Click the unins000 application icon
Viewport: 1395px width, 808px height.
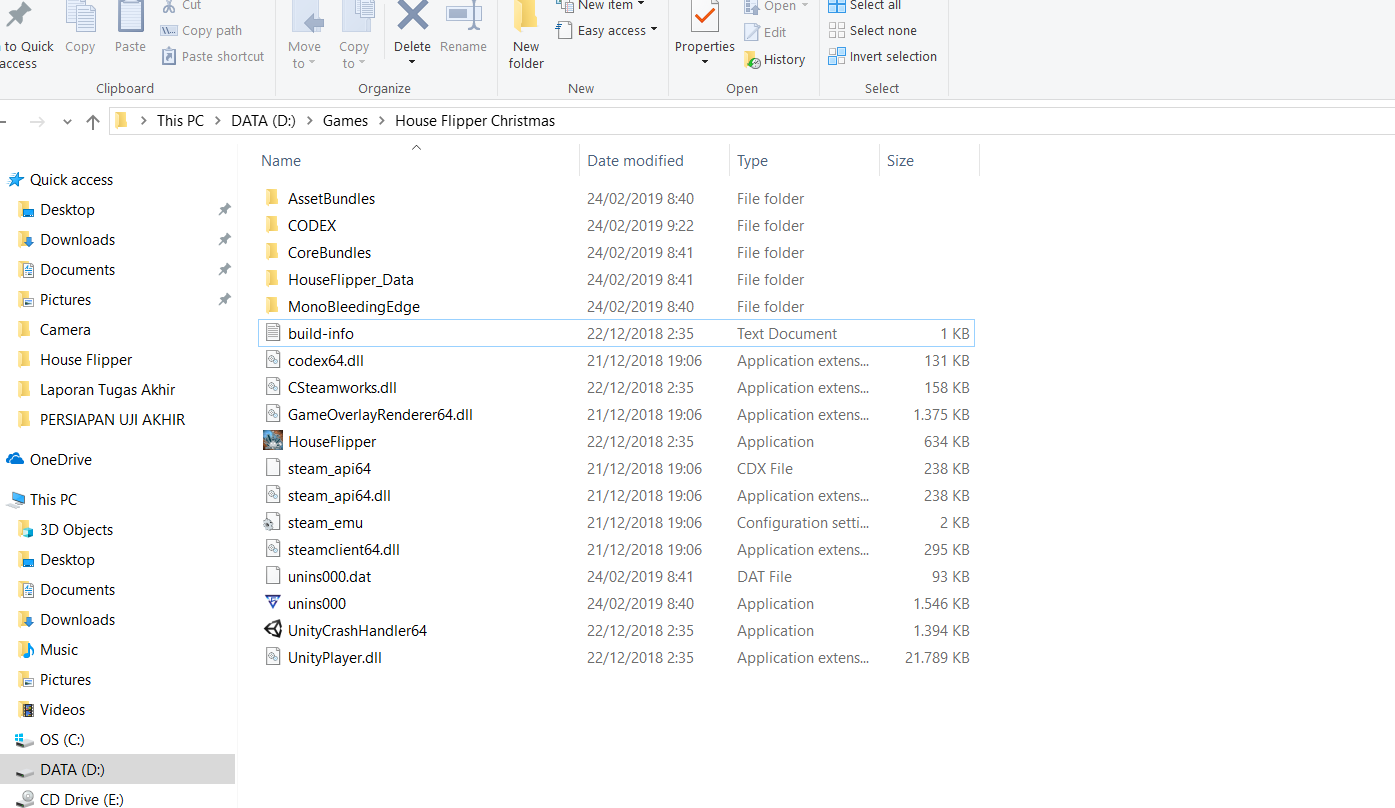tap(273, 603)
